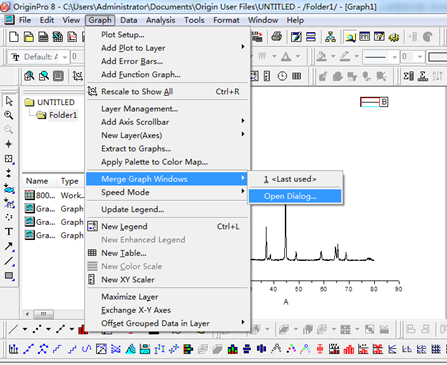Select the Data Selector tool
The image size is (447, 365).
pos(9,173)
